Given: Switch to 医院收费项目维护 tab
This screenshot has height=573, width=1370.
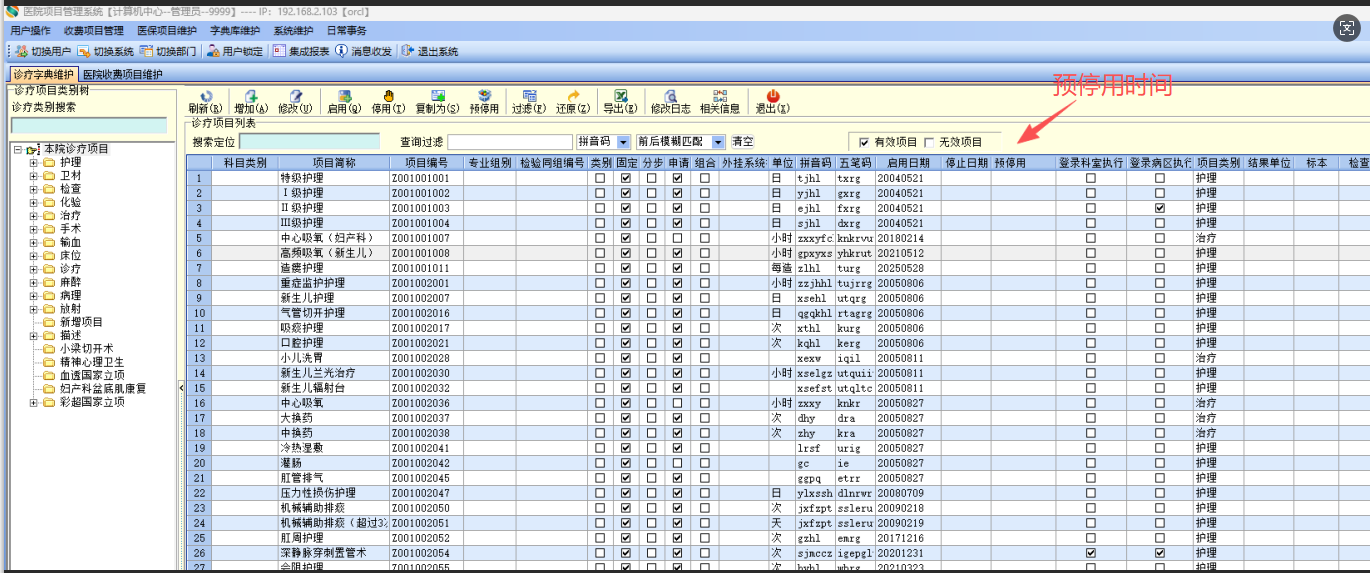Looking at the screenshot, I should [122, 74].
